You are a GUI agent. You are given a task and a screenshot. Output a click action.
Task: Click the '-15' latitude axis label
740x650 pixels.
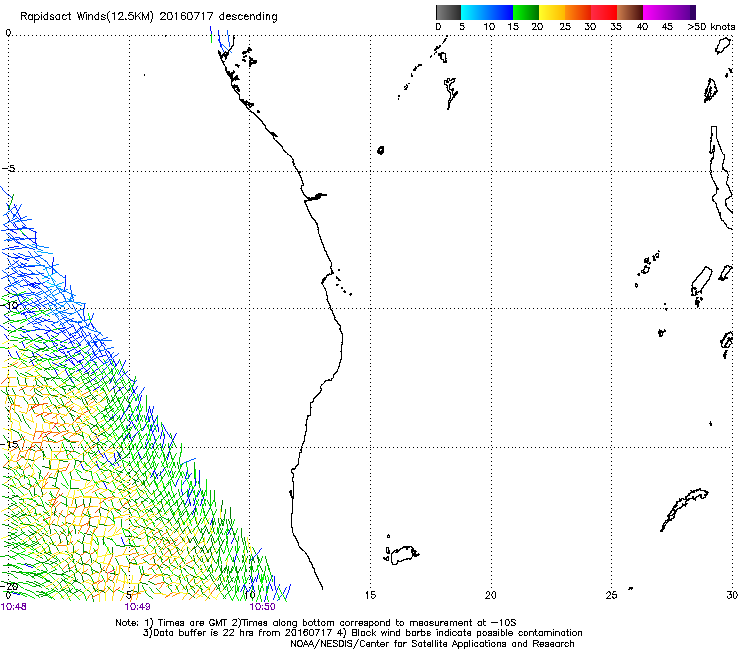[9, 444]
